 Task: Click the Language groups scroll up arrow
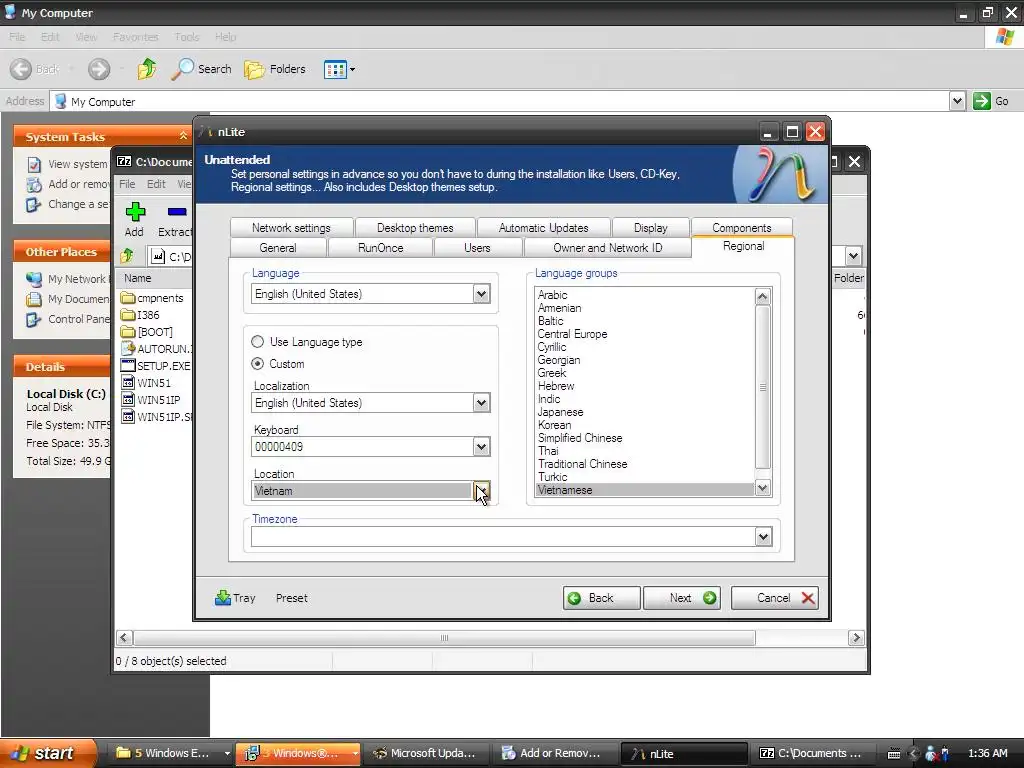763,296
